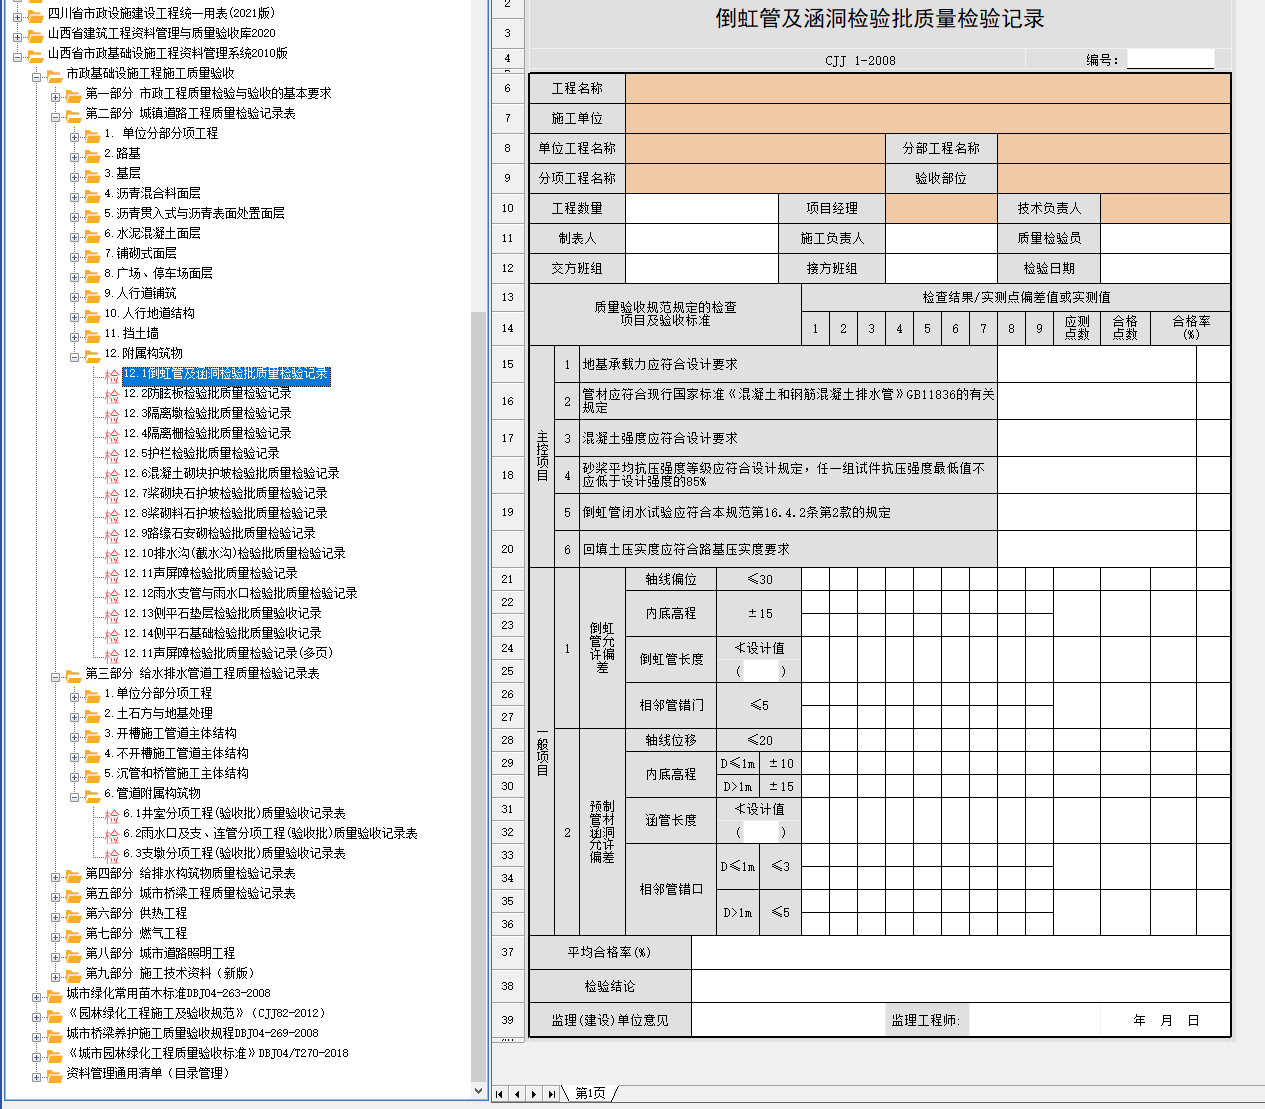The image size is (1265, 1109).
Task: Click the 施工单位 entry cell
Action: pyautogui.click(x=928, y=118)
